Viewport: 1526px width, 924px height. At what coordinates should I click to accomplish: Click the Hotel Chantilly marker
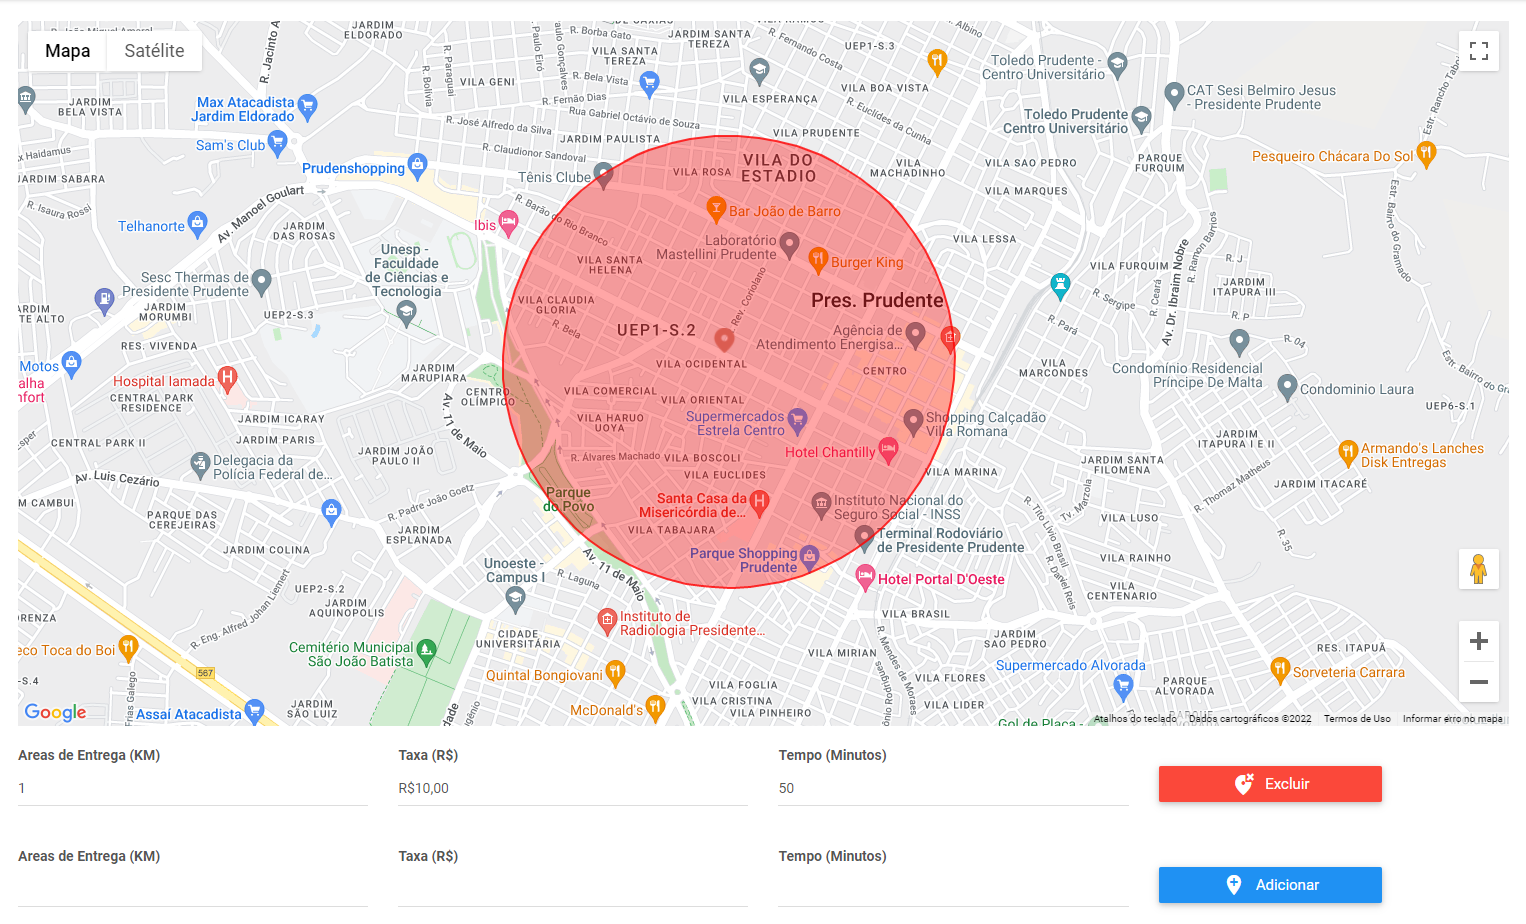pyautogui.click(x=887, y=449)
